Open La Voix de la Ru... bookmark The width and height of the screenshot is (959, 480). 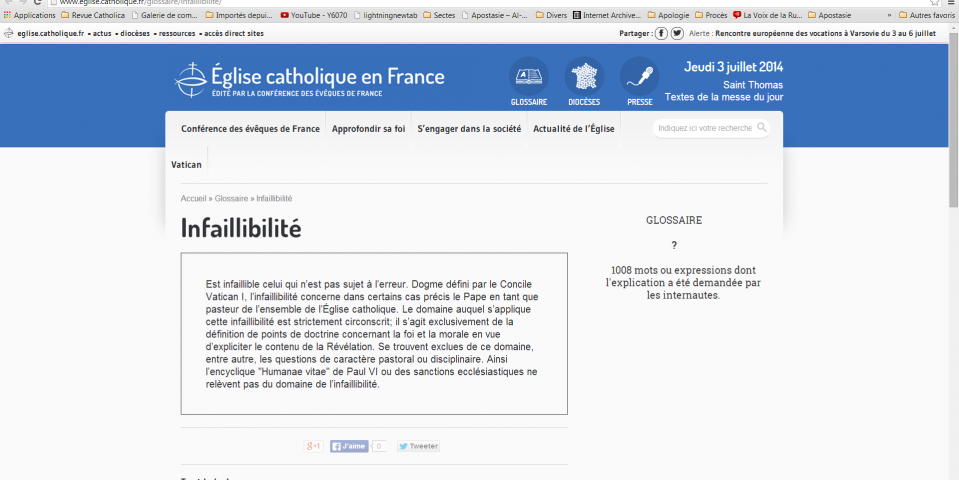[768, 15]
